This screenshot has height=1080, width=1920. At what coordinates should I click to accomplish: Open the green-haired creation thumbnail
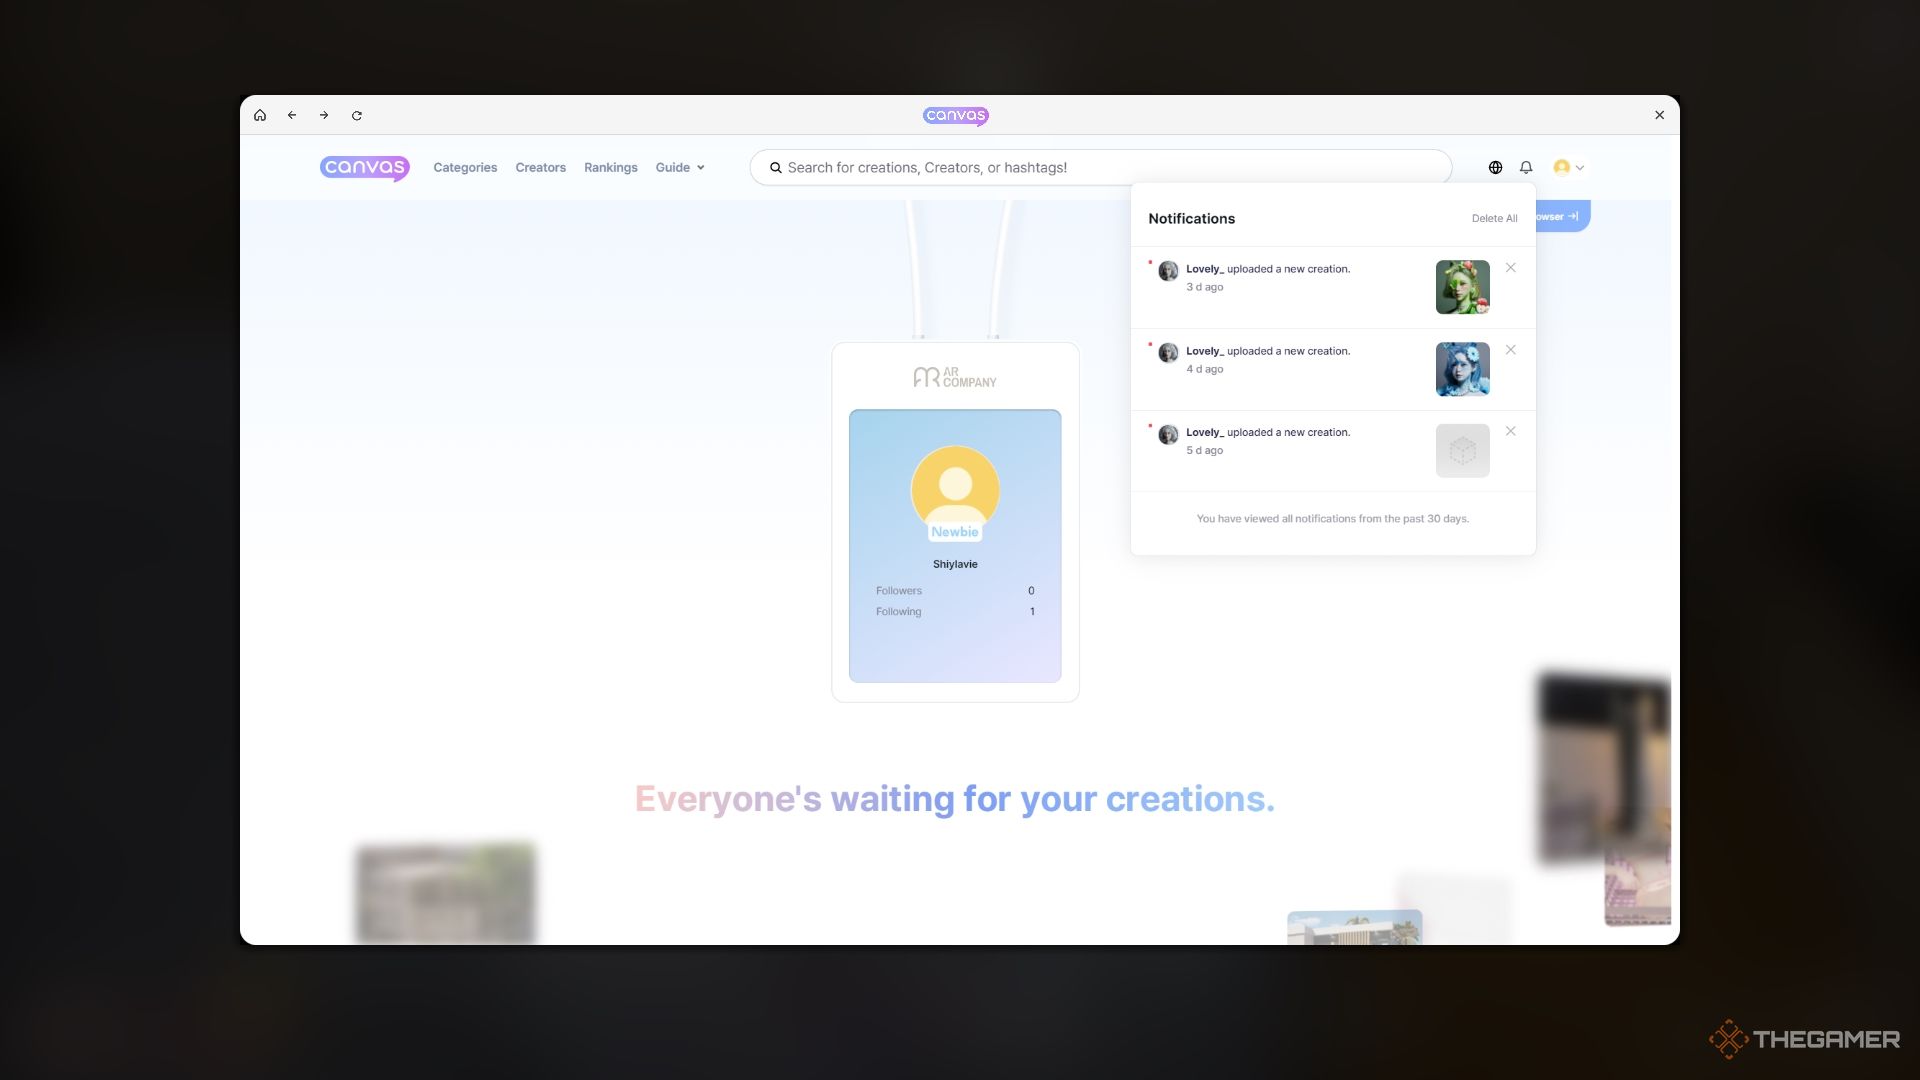click(1462, 287)
